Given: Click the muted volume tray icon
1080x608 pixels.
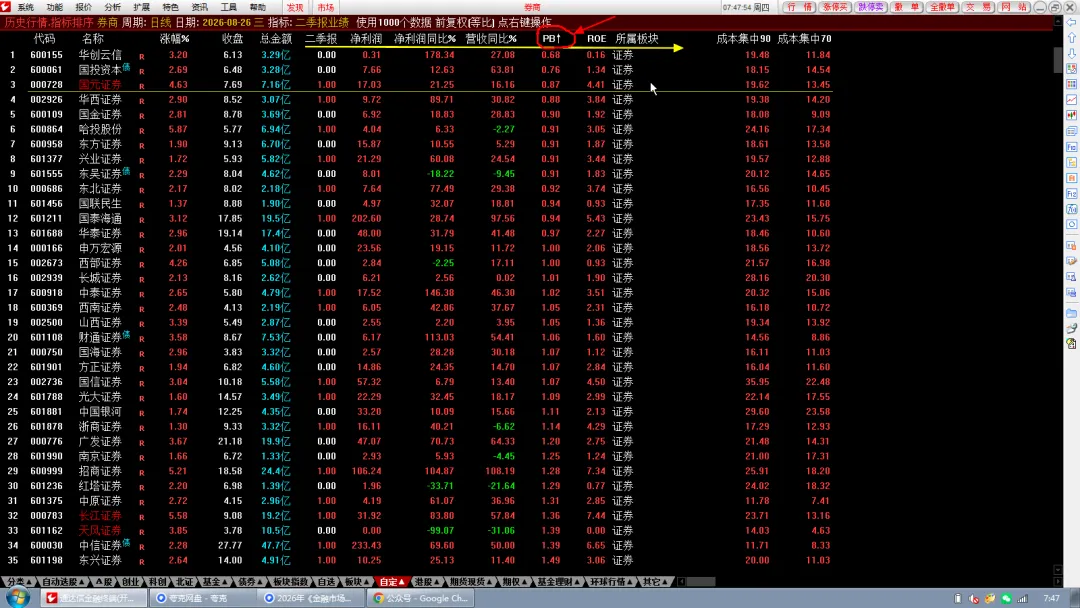Looking at the screenshot, I should (973, 598).
